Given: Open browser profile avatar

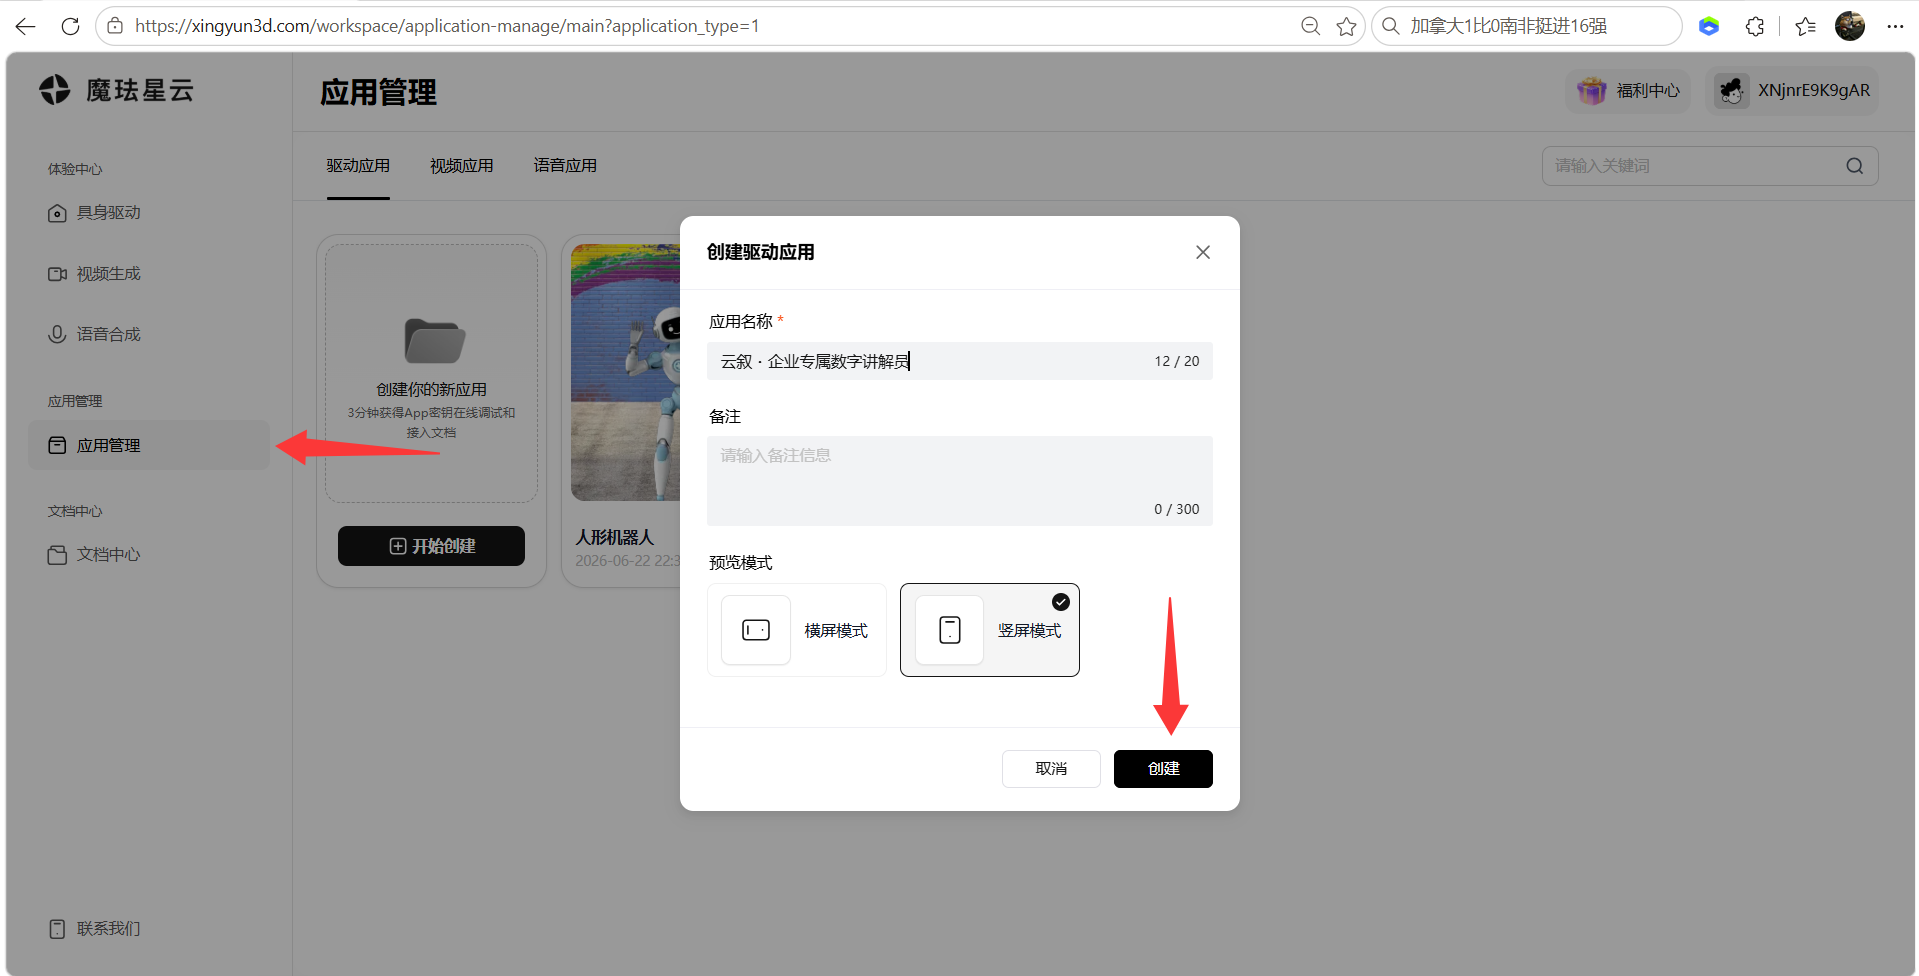Looking at the screenshot, I should click(1850, 26).
